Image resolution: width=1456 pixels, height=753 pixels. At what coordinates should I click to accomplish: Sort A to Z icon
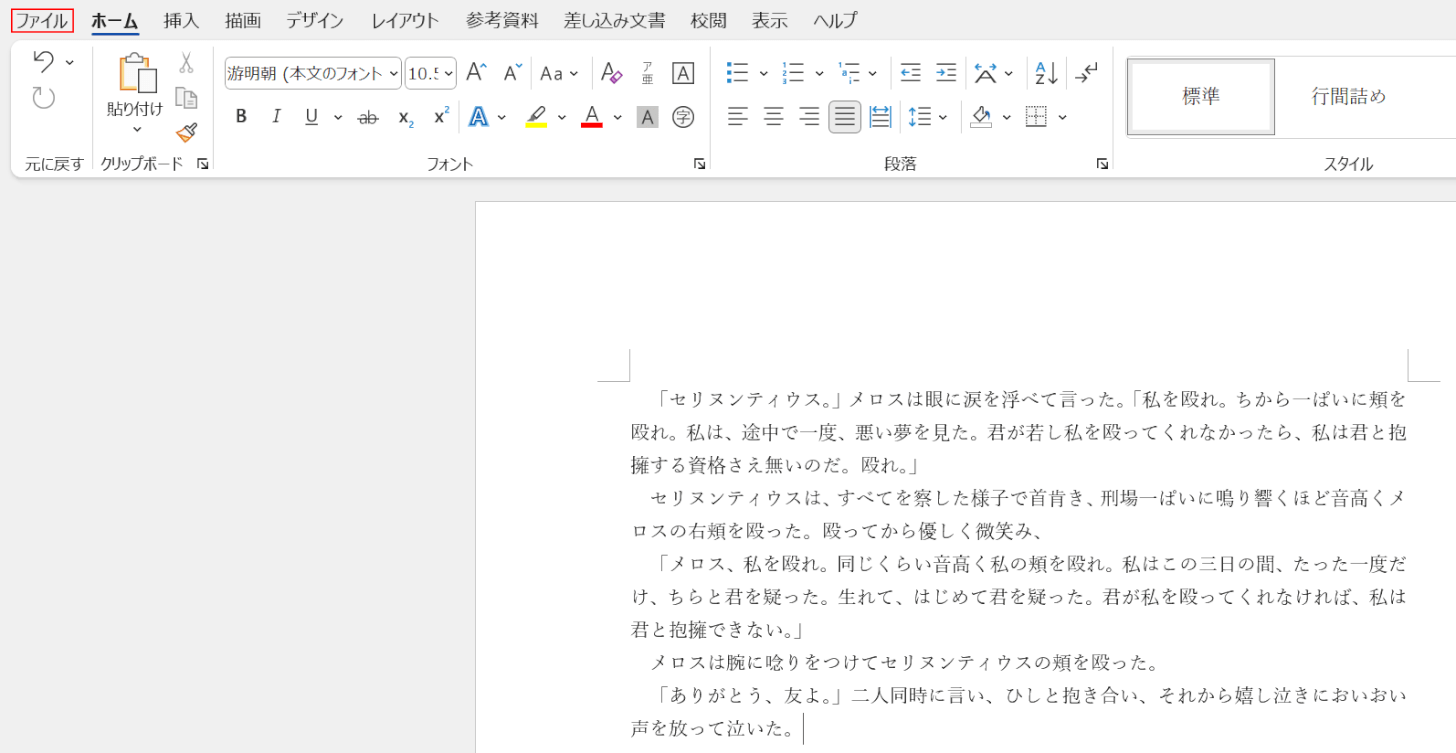1046,73
